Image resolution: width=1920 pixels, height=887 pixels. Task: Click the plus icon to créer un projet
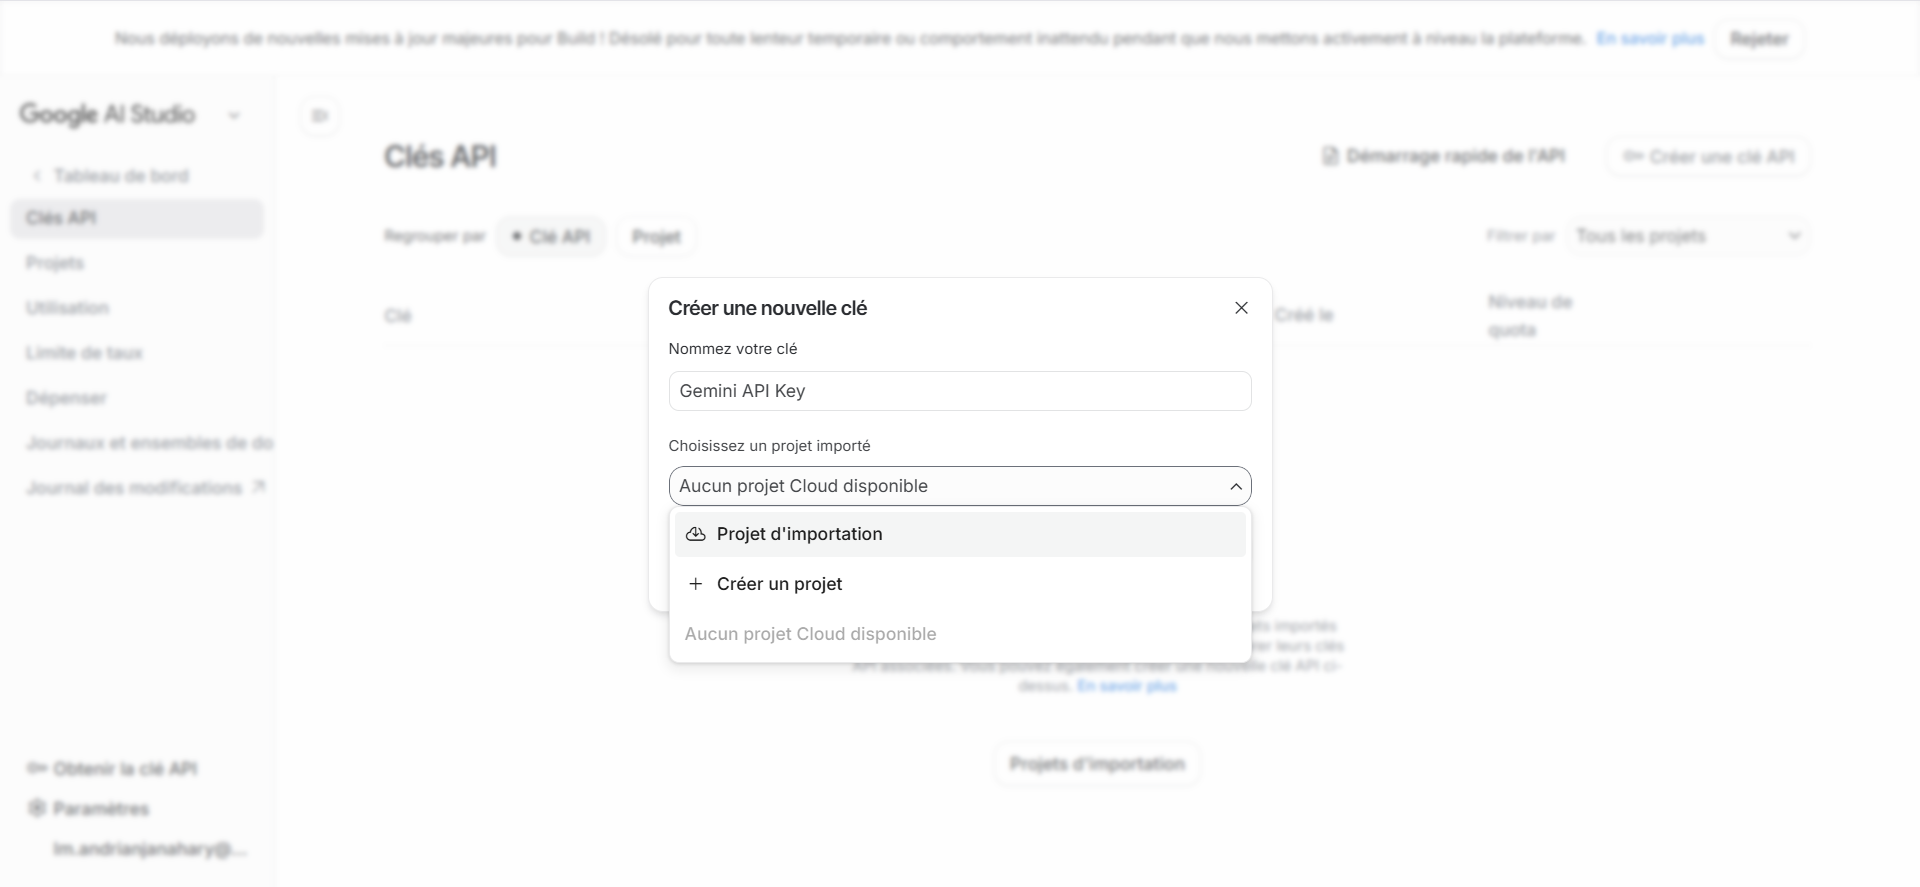pyautogui.click(x=696, y=584)
